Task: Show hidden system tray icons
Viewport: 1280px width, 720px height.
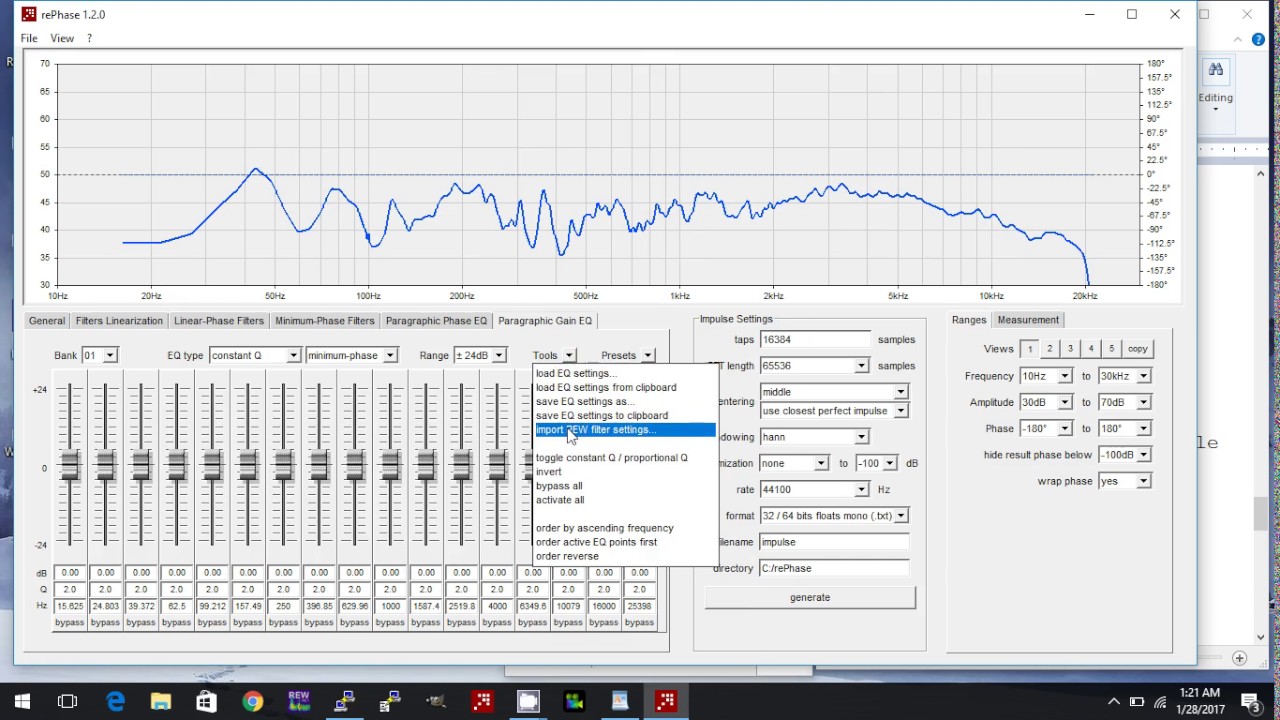Action: pos(1114,702)
